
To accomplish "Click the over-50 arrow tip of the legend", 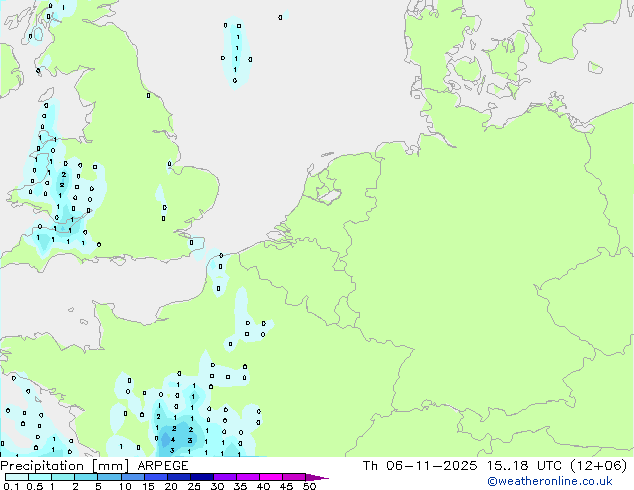I will [317, 477].
